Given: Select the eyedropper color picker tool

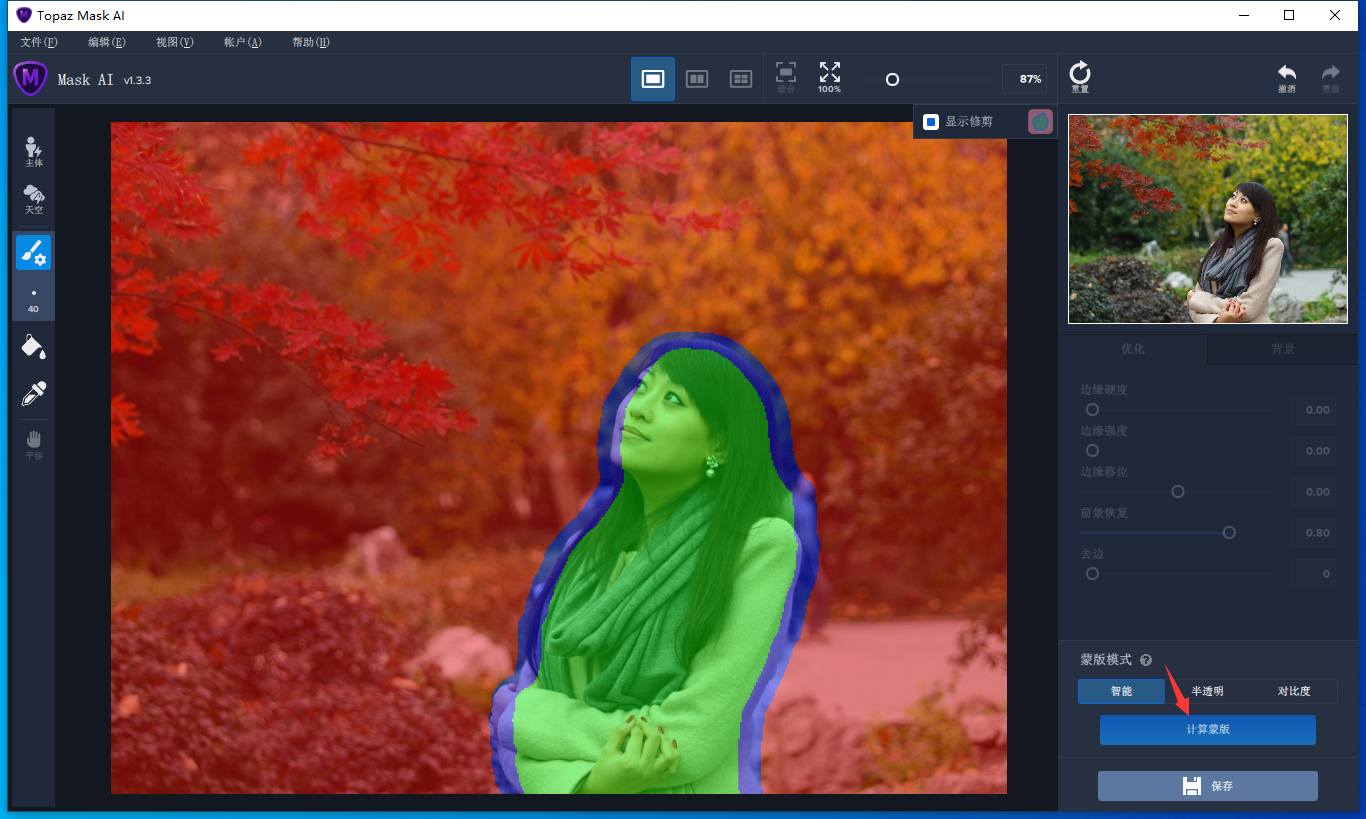Looking at the screenshot, I should pyautogui.click(x=33, y=393).
